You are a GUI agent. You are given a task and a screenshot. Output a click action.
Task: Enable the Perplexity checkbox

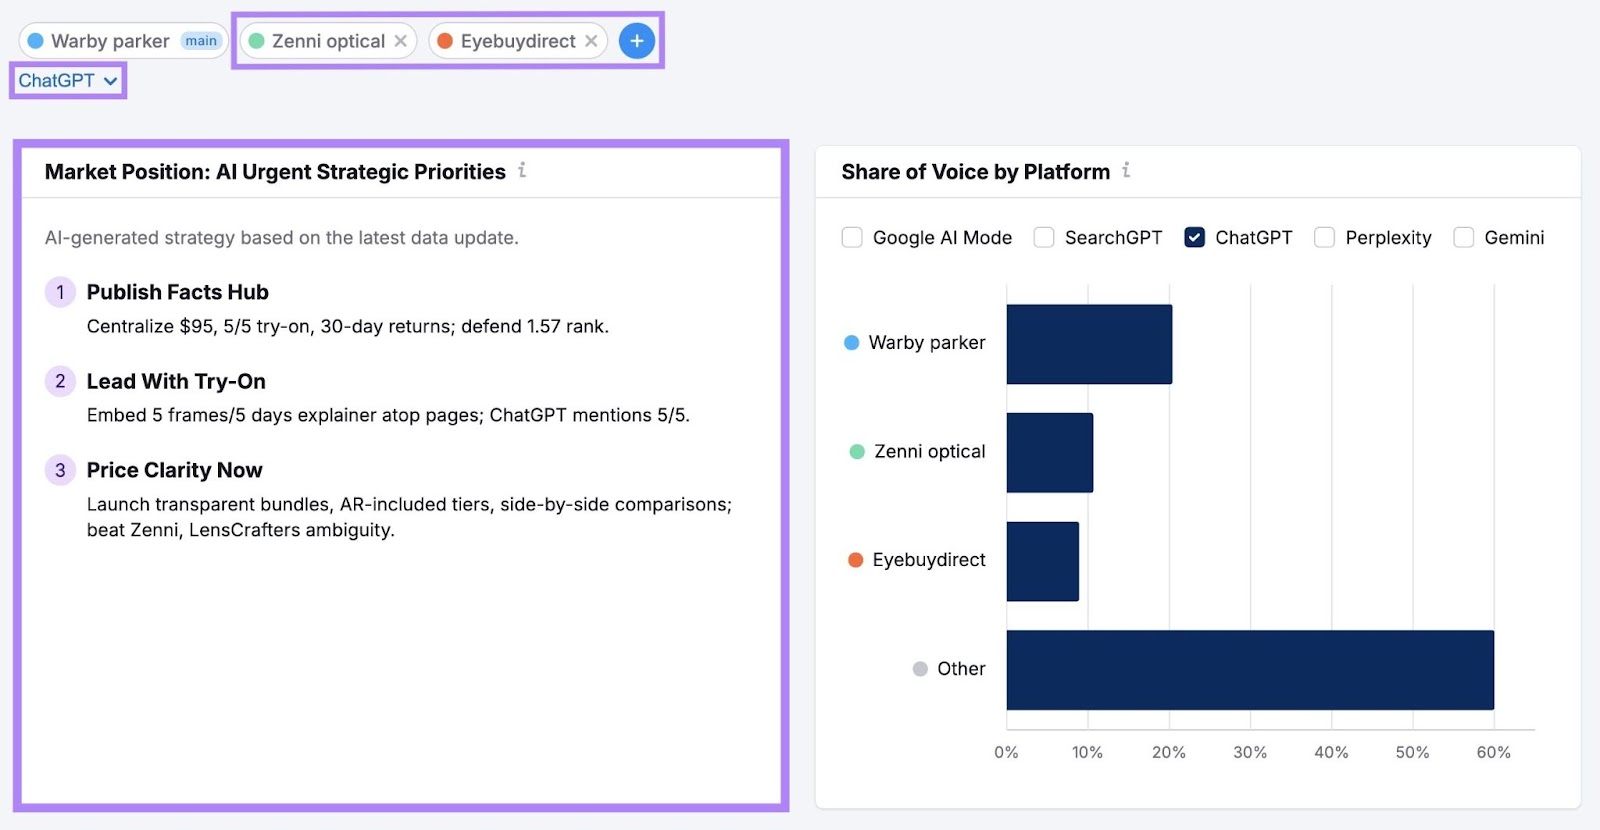click(1325, 237)
